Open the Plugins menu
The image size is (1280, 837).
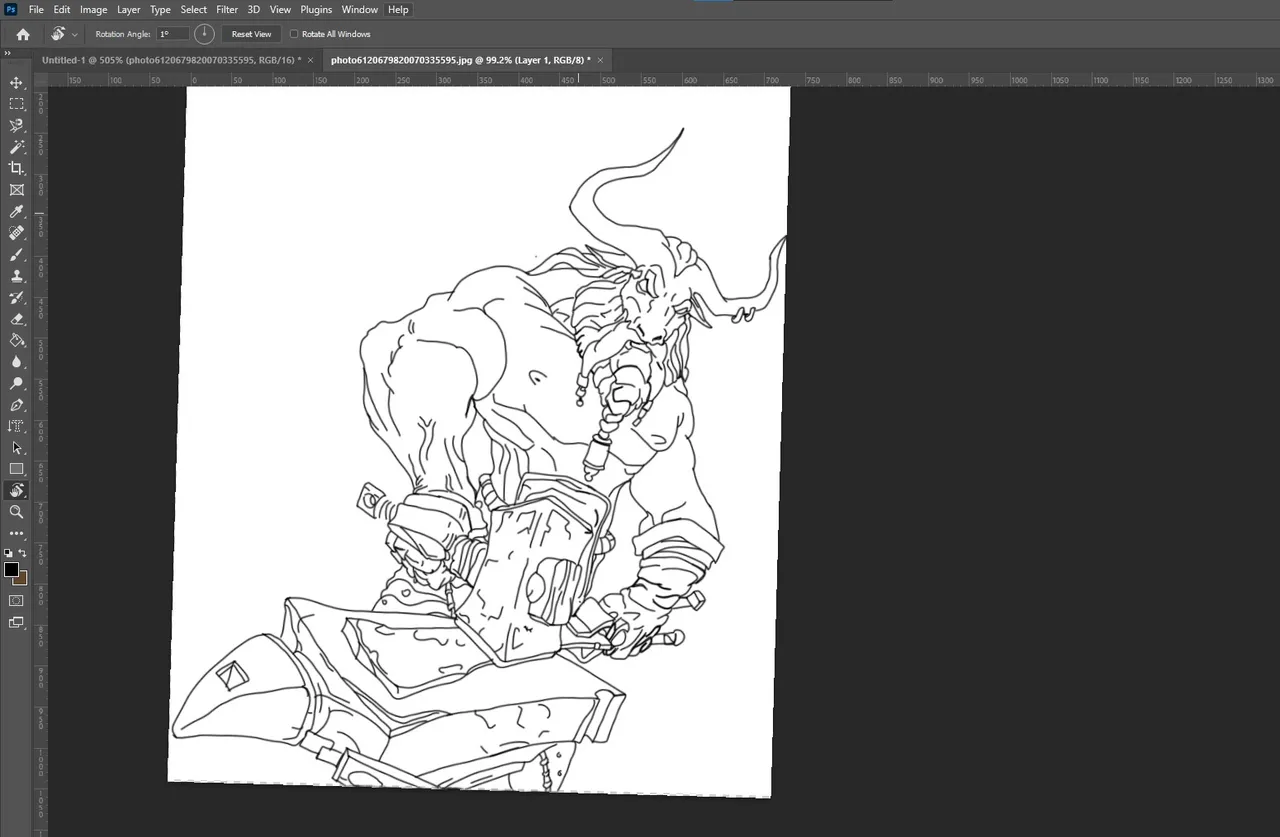tap(316, 9)
